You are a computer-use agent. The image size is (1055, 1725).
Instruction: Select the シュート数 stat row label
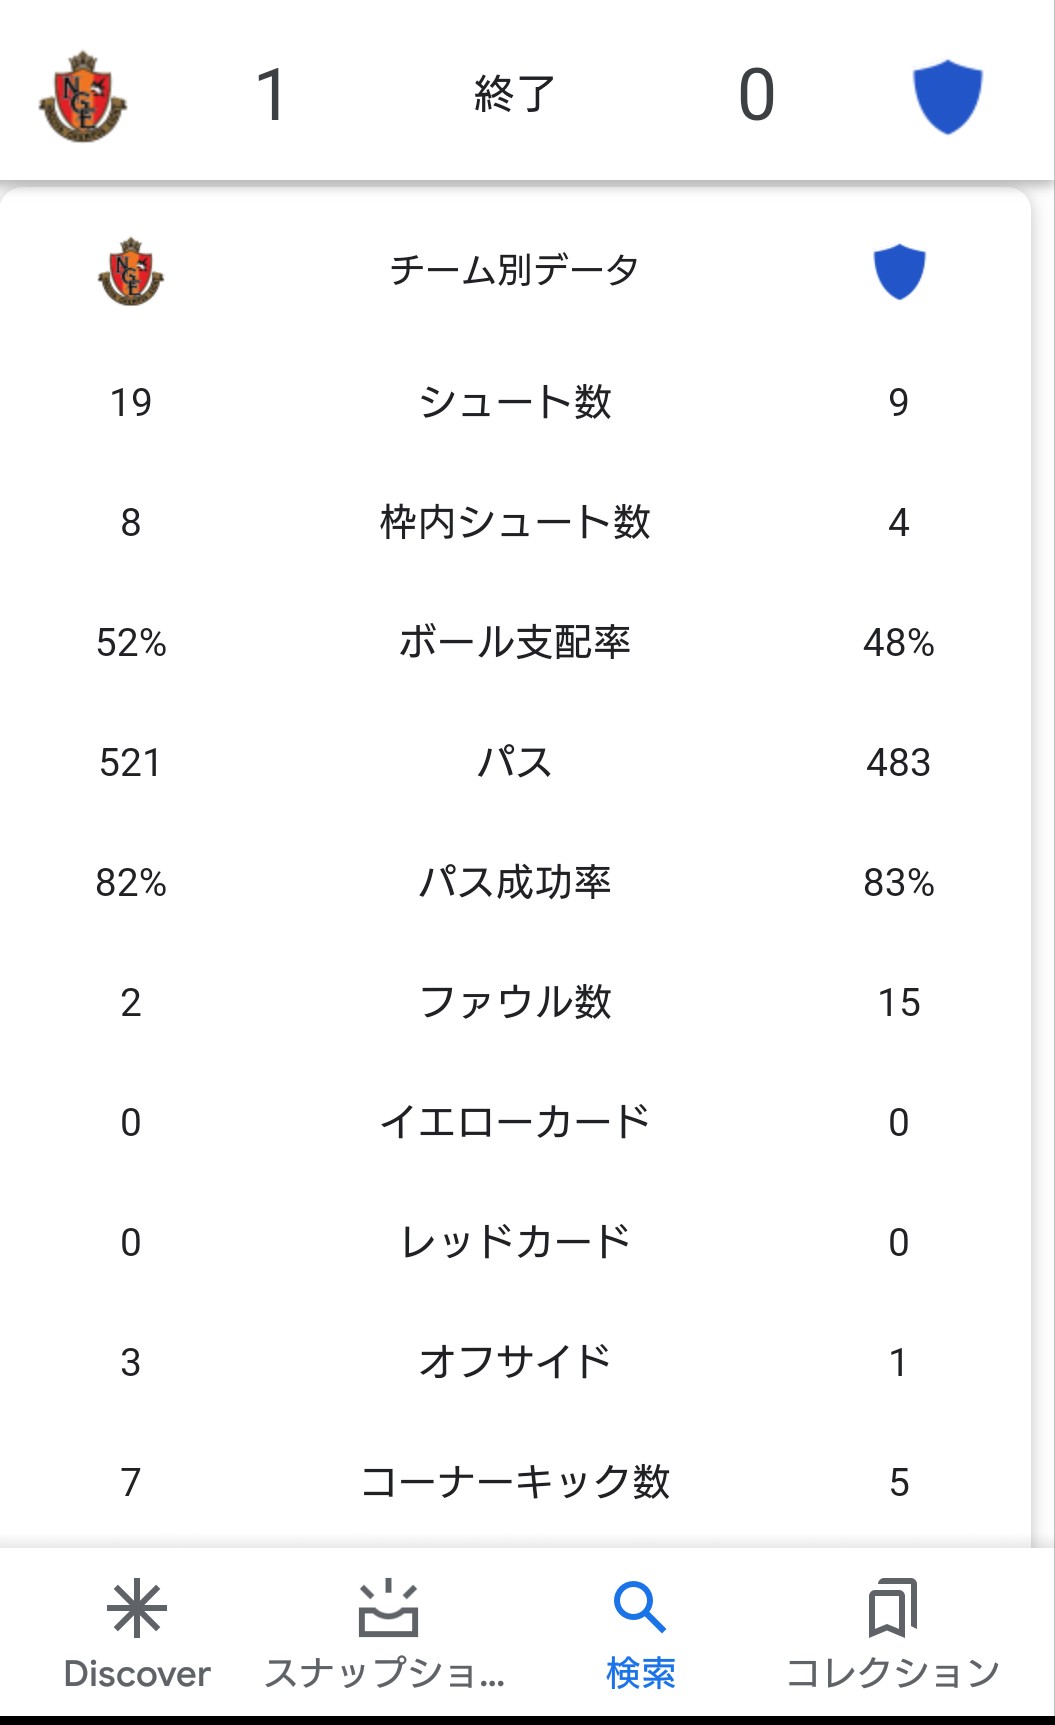[x=514, y=402]
